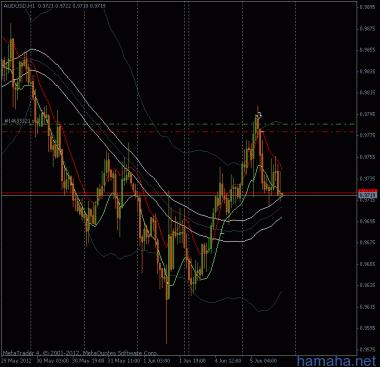This screenshot has width=380, height=367.
Task: Click the red price tag on the scale
Action: point(367,191)
